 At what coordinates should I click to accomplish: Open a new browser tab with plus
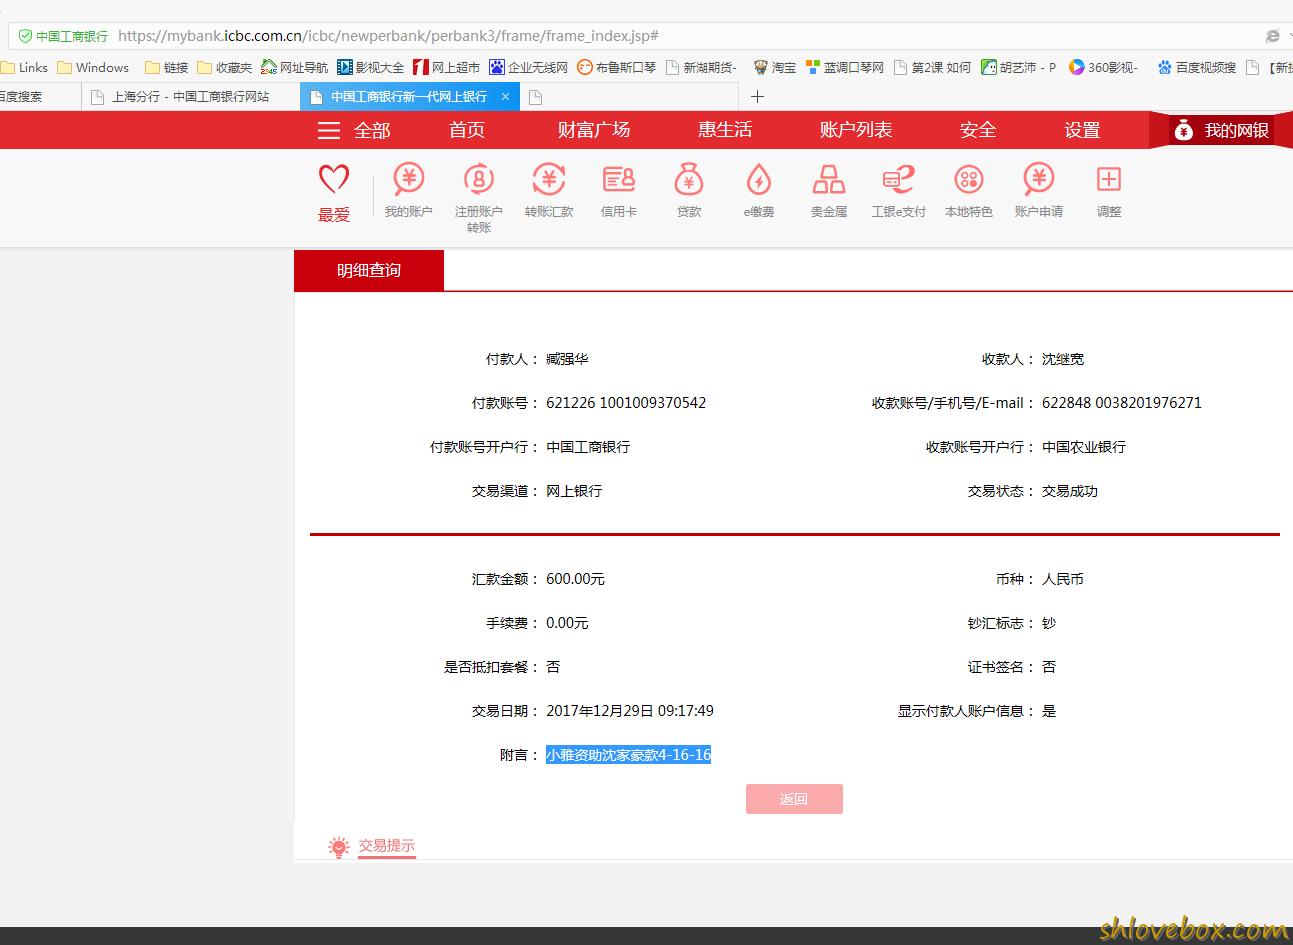click(757, 97)
